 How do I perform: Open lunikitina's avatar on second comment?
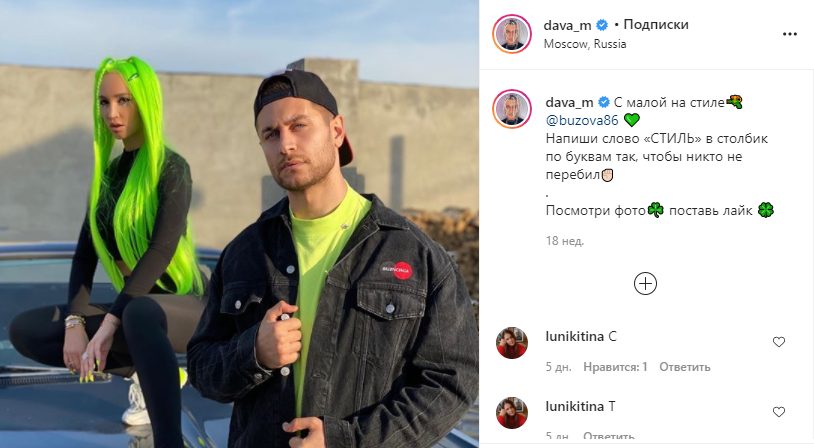512,413
